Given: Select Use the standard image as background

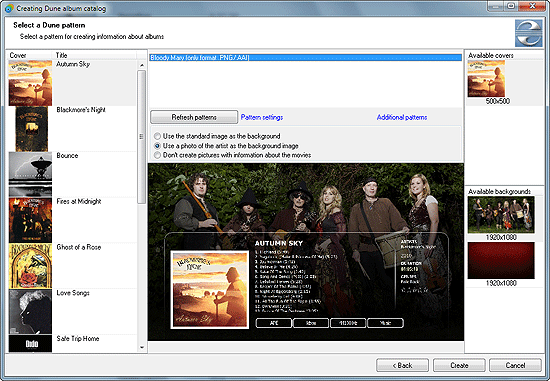Looking at the screenshot, I should coord(218,136).
